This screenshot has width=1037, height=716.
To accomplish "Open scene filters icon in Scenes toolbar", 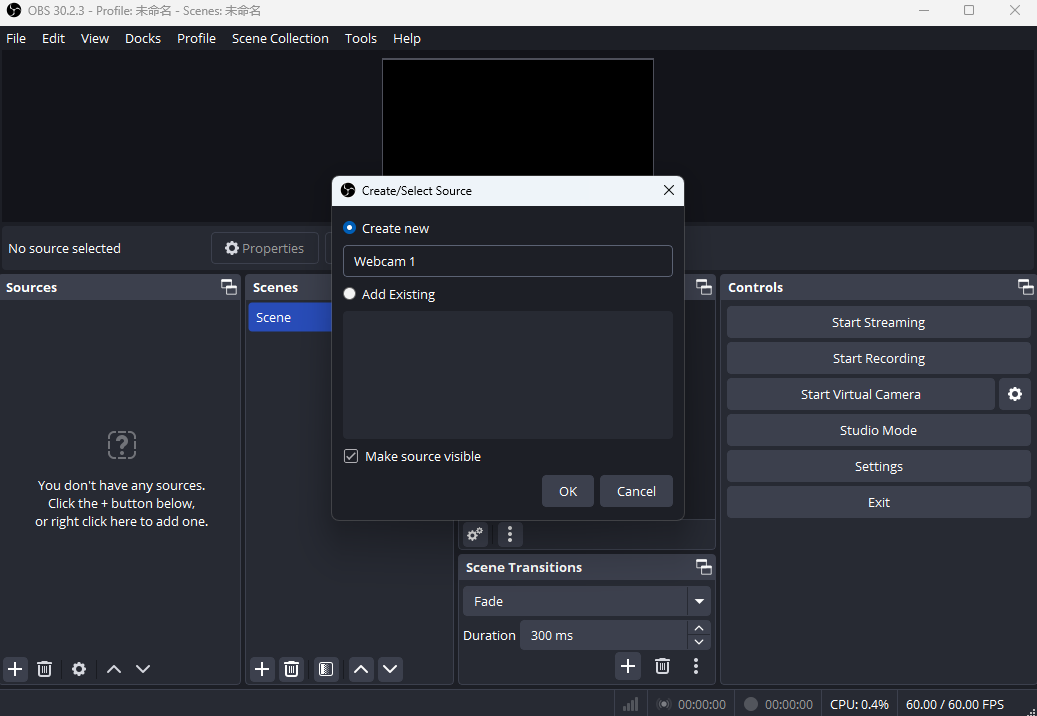I will coord(326,669).
